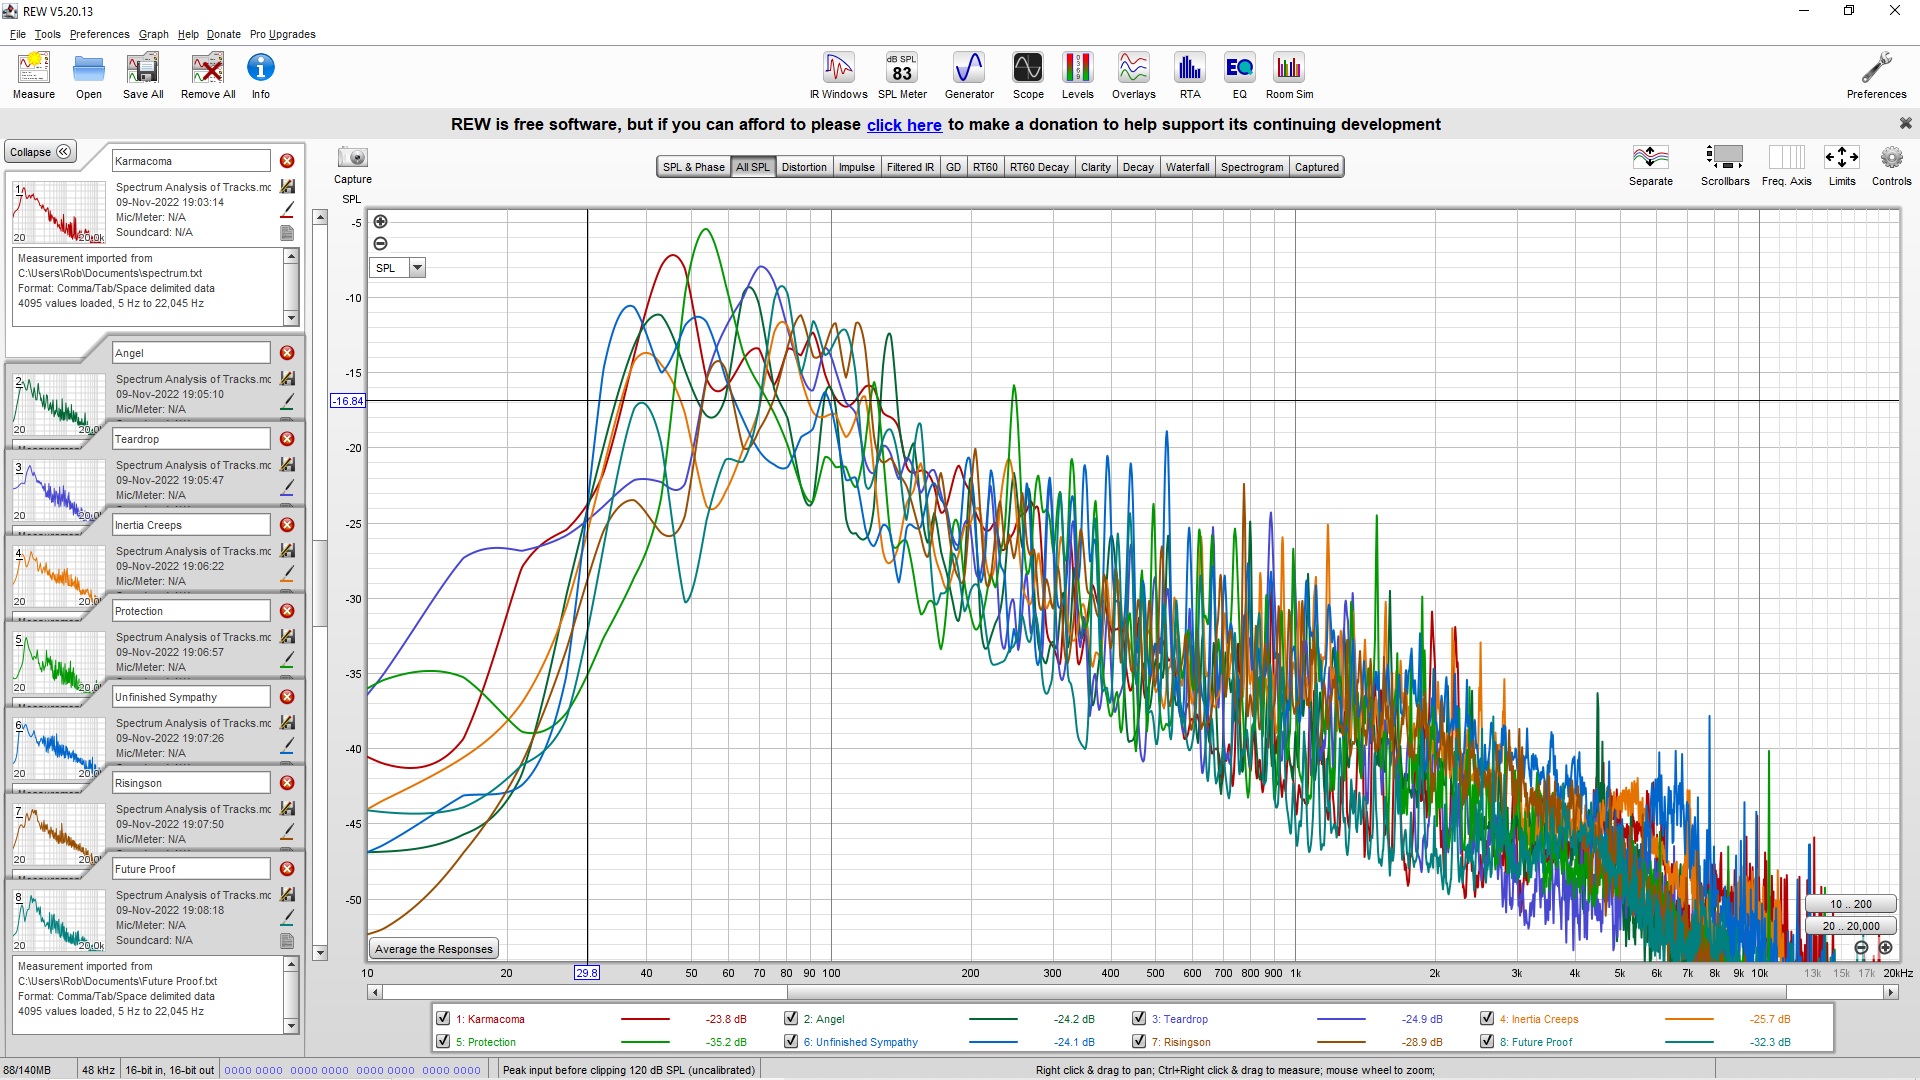Zoom in vertical axis plus icon

coord(380,222)
